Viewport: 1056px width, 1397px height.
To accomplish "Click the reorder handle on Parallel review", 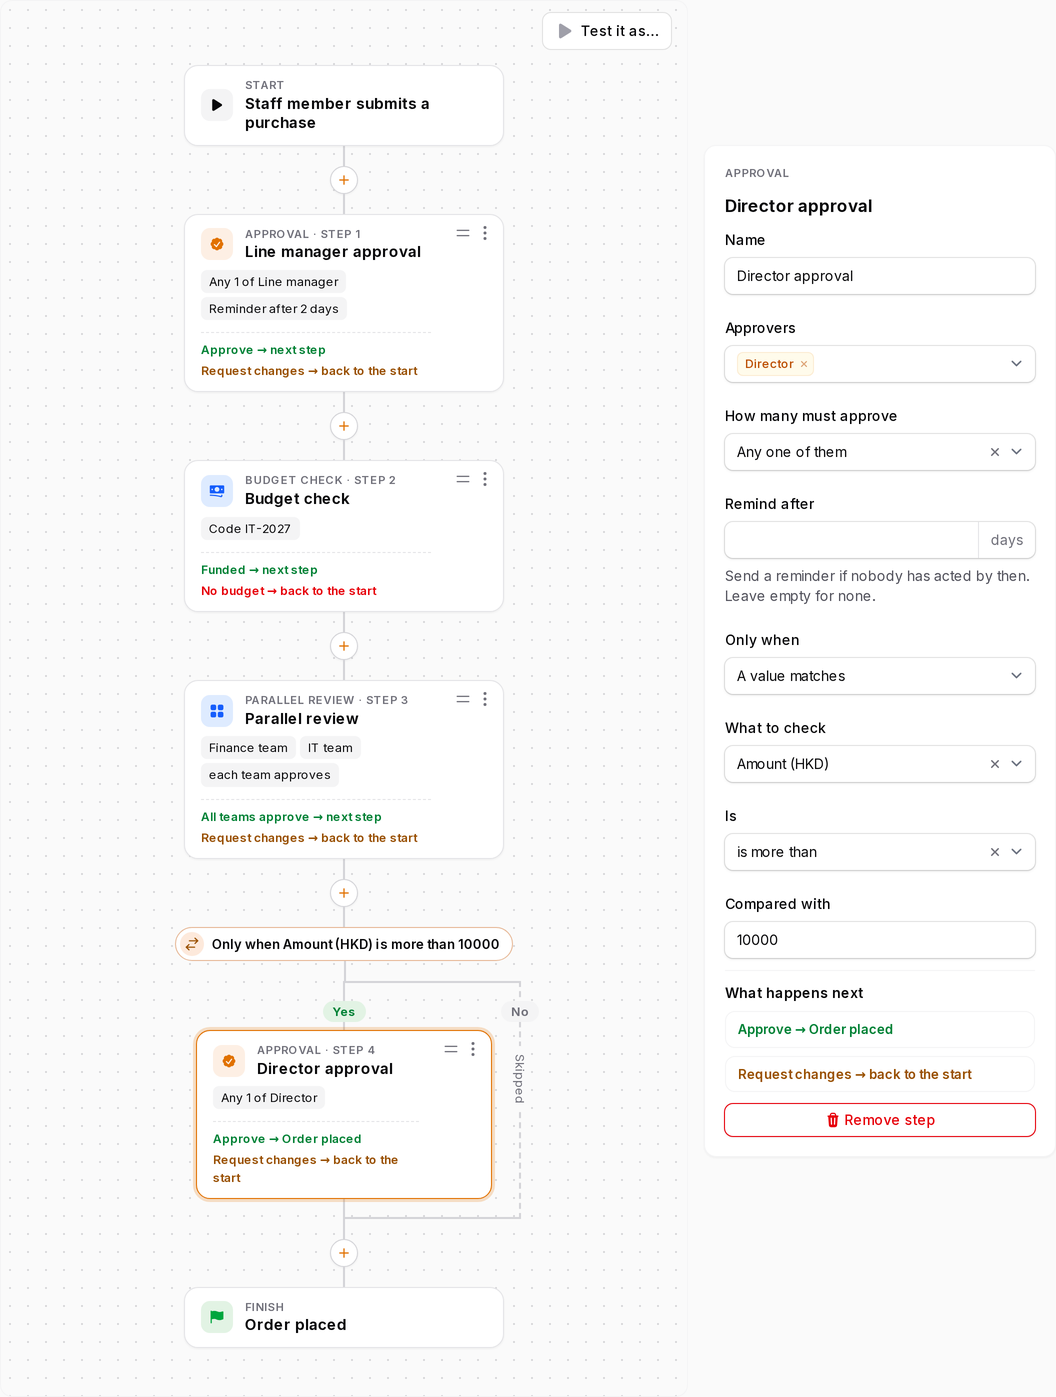I will coord(463,699).
